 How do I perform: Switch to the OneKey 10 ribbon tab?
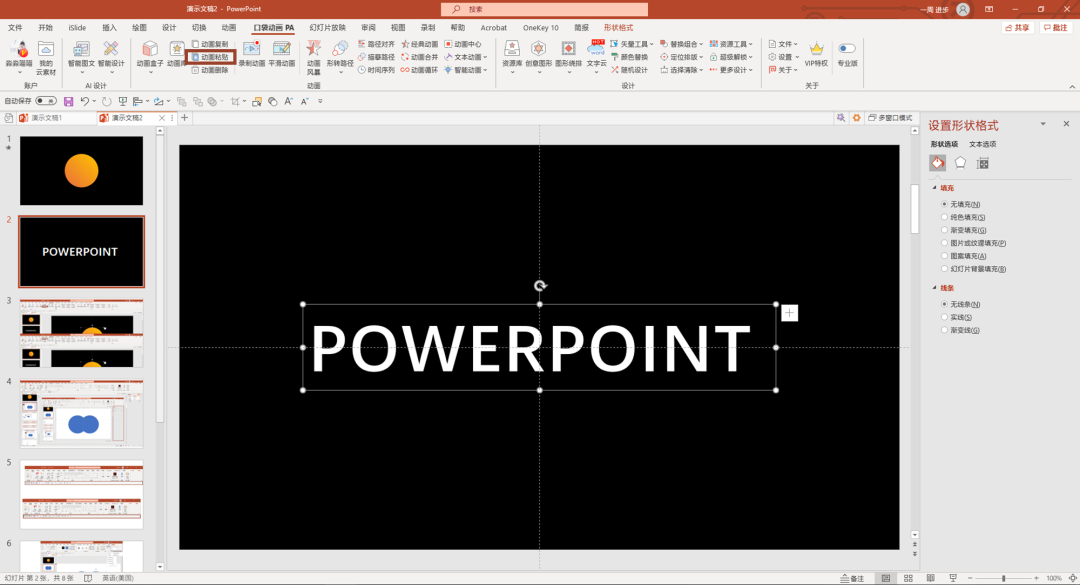[x=541, y=28]
